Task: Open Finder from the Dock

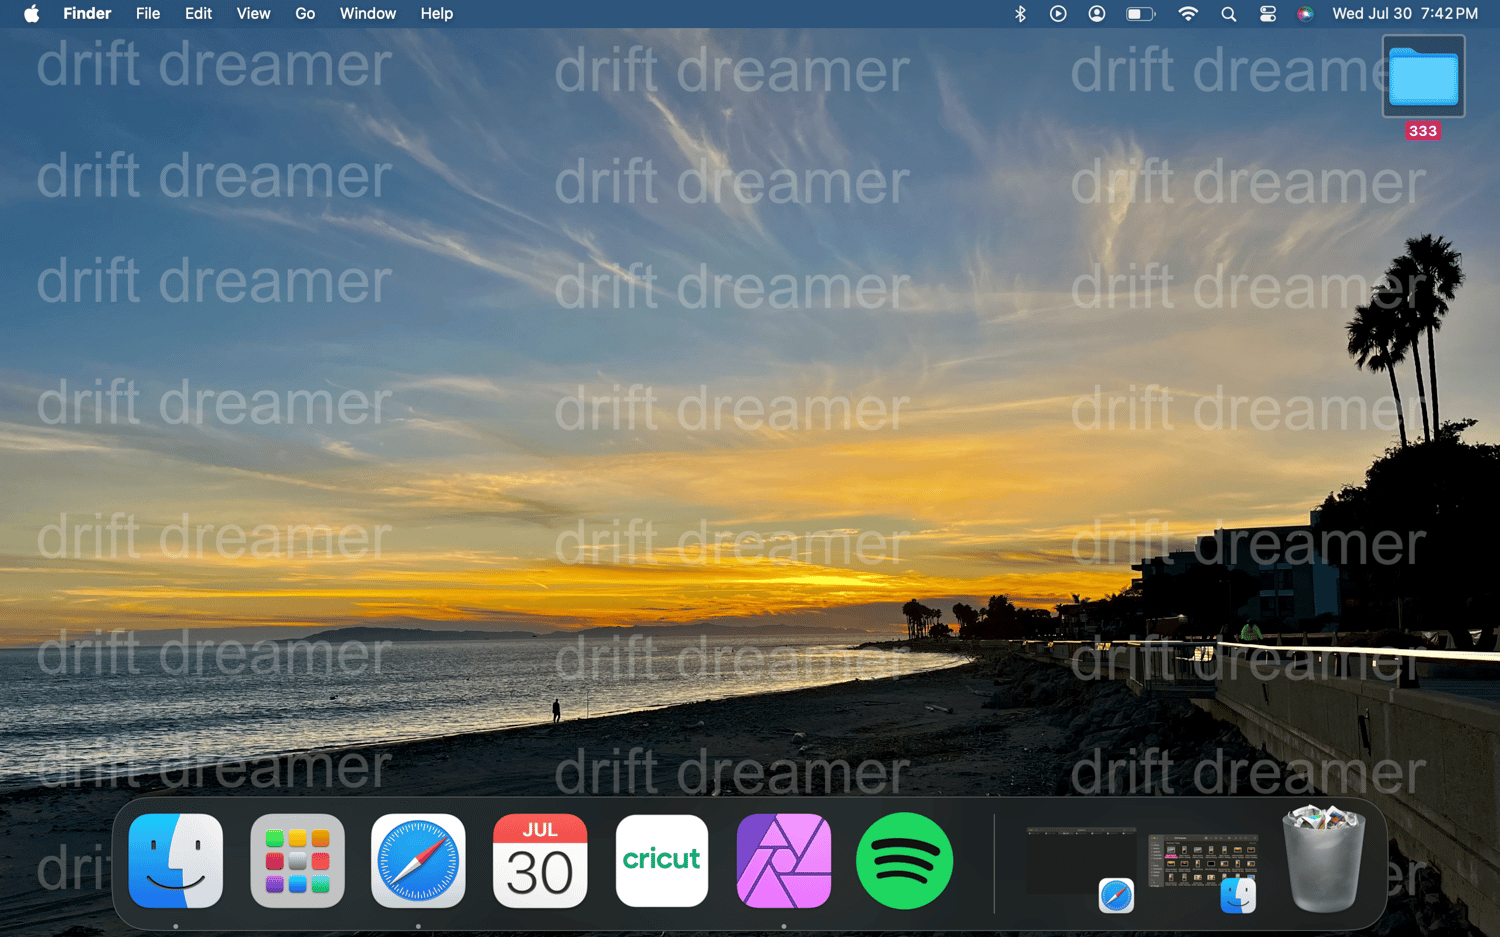Action: 176,861
